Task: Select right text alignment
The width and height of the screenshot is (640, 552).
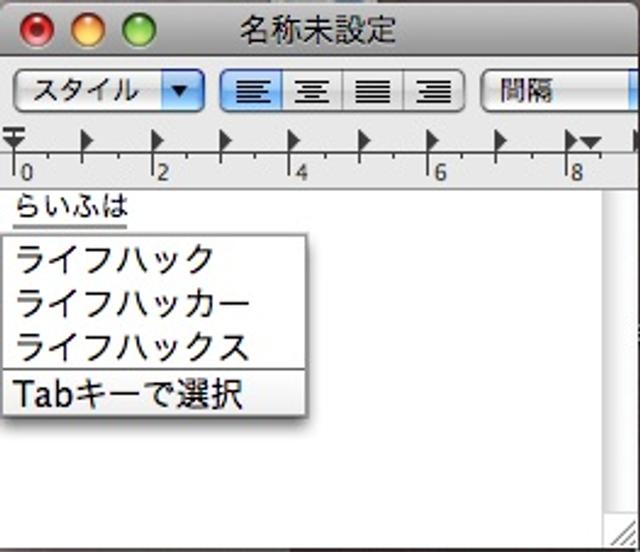Action: click(433, 90)
